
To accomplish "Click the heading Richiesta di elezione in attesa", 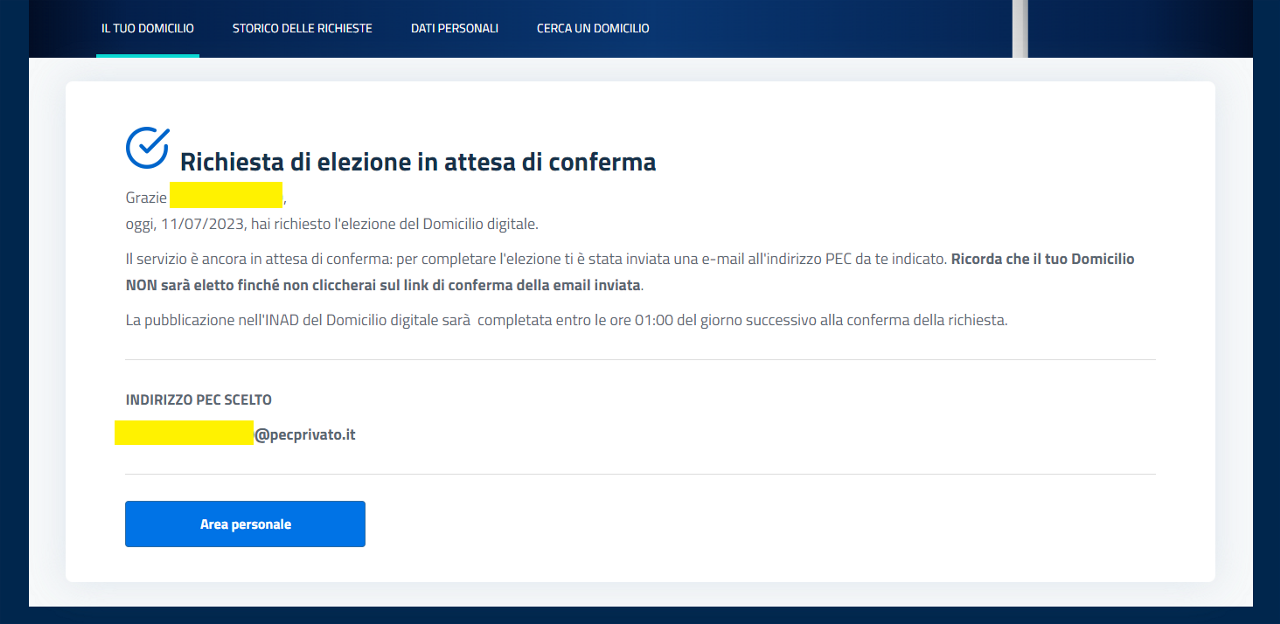I will click(x=417, y=162).
